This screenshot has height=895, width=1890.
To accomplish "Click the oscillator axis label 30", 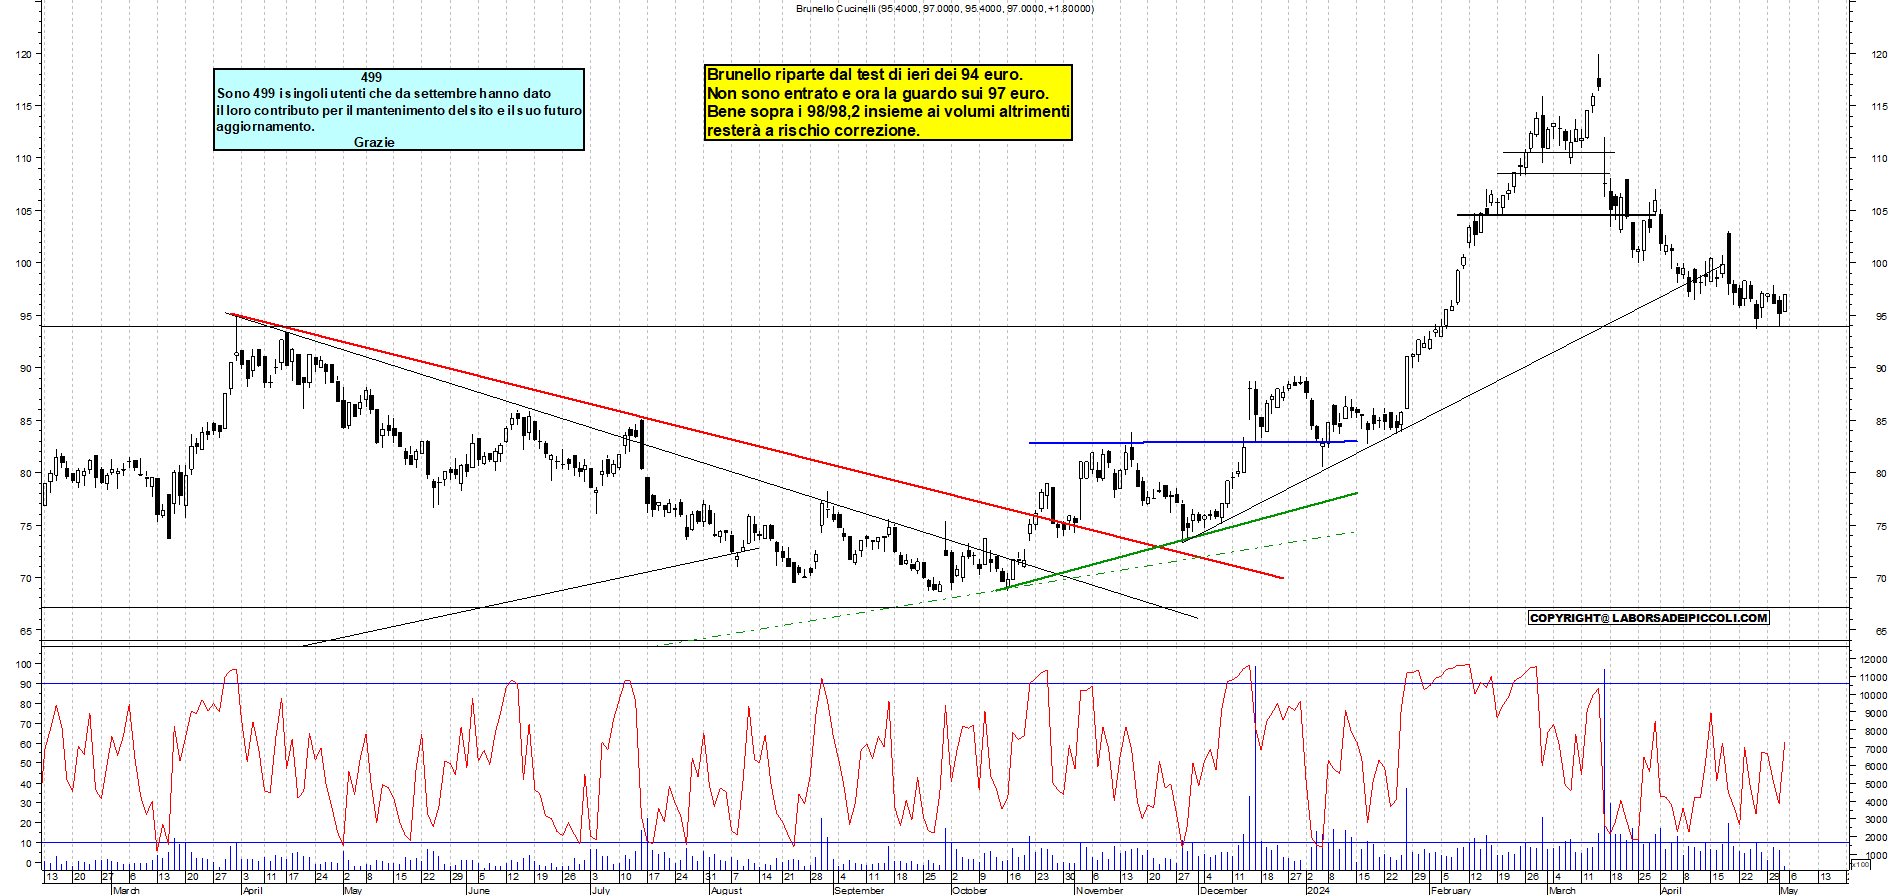I will (x=25, y=804).
